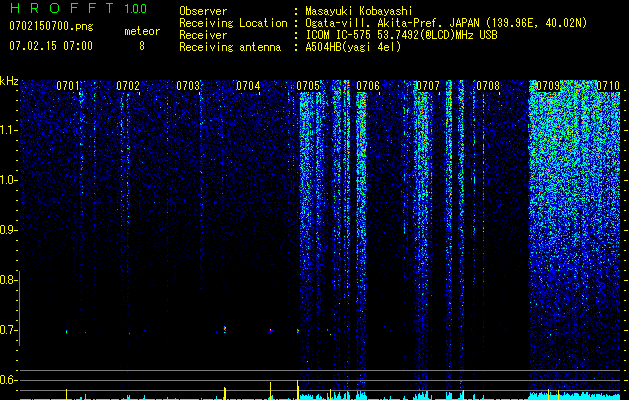Click the 0707 time marker
Screen dimensions: 629x400
tap(428, 86)
